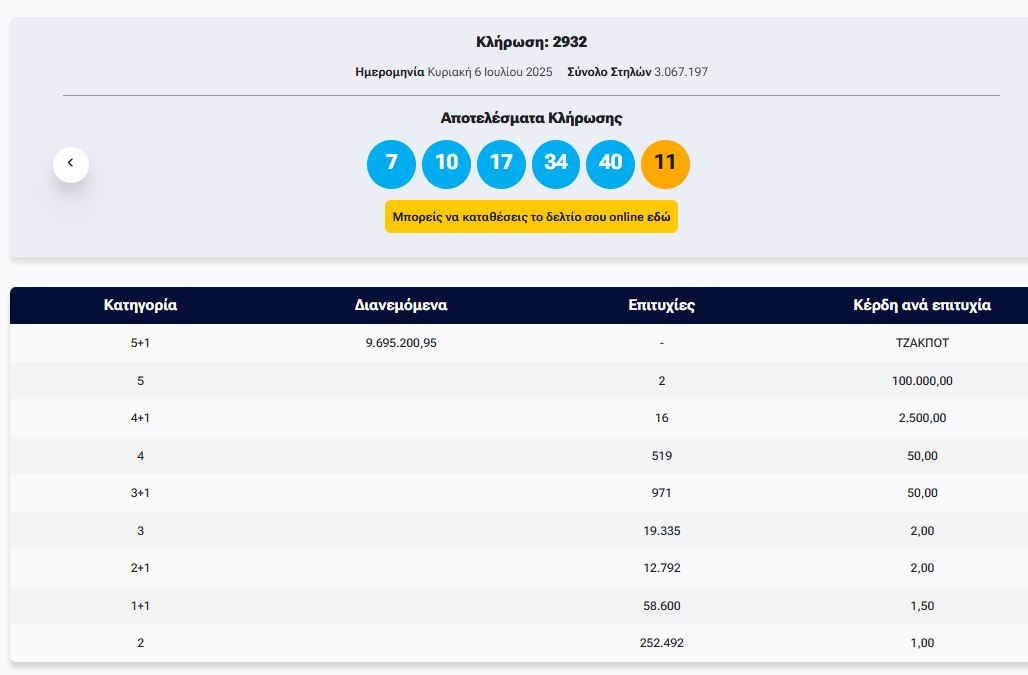Click the total columns value 3.067.197
This screenshot has height=675, width=1028.
681,72
